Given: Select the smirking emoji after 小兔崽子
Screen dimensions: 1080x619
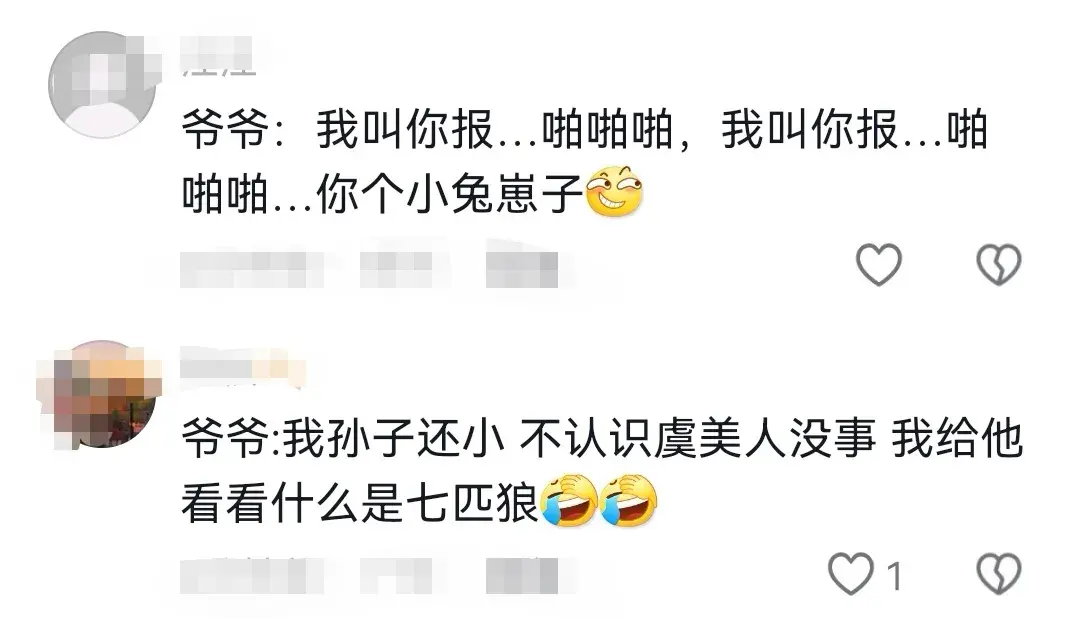Looking at the screenshot, I should point(614,191).
